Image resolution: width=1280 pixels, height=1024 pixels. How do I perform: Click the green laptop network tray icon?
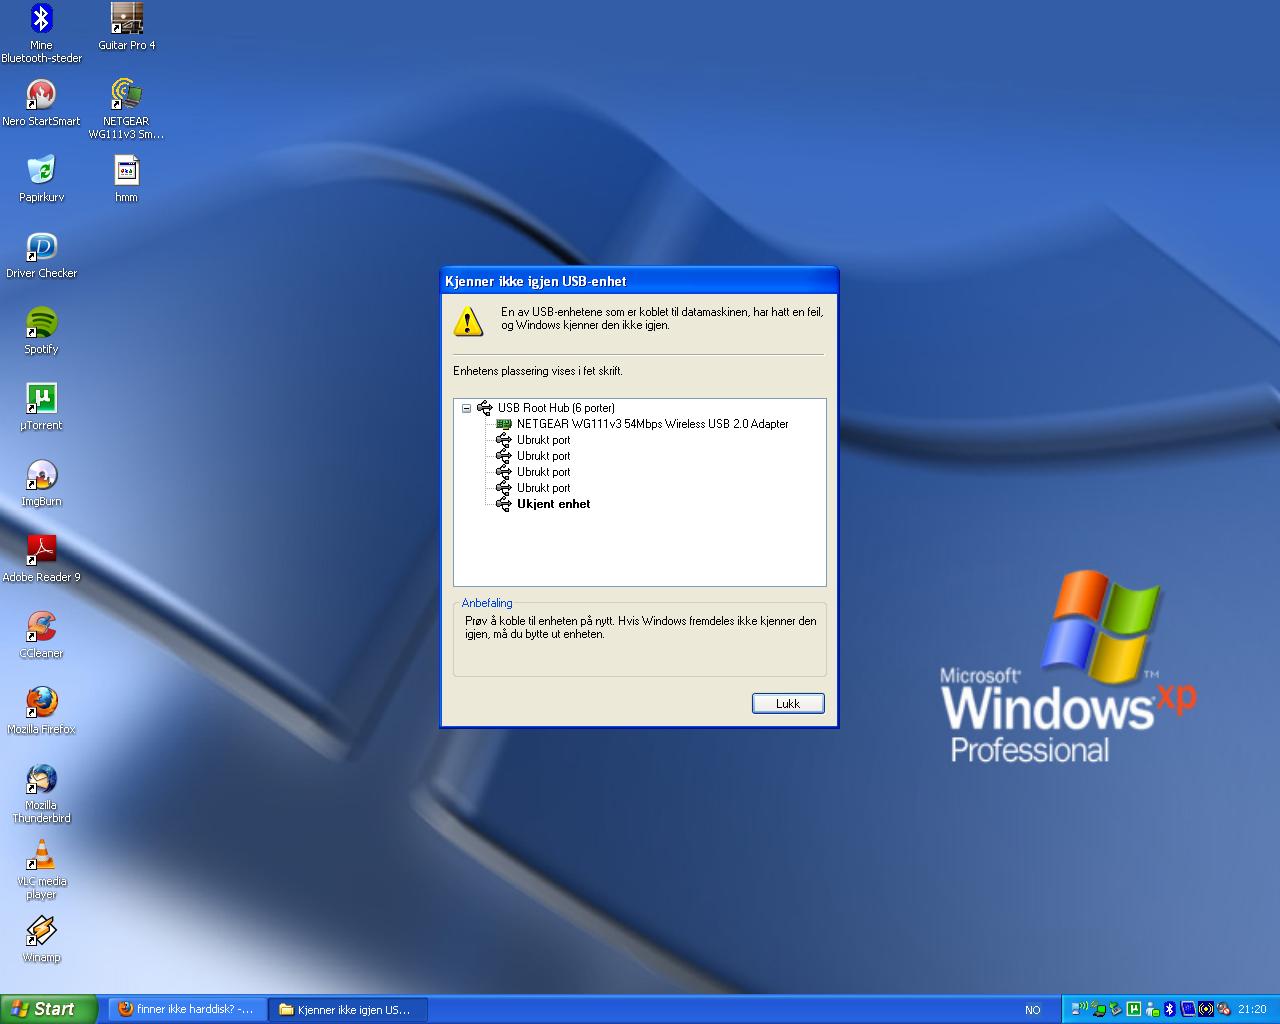click(1098, 1009)
